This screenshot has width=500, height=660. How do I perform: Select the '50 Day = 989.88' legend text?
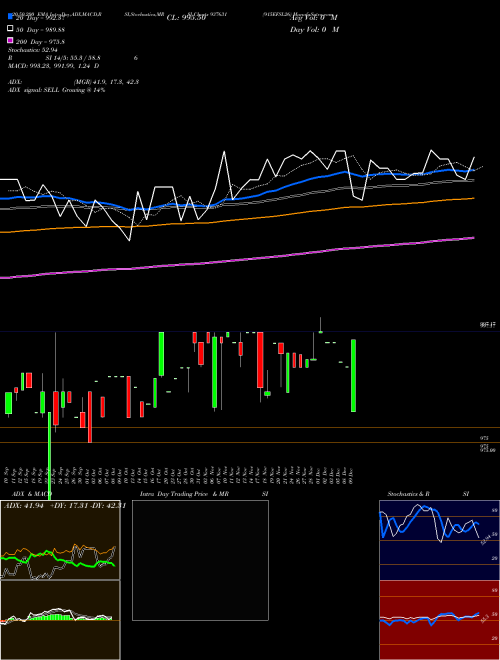[x=40, y=29]
